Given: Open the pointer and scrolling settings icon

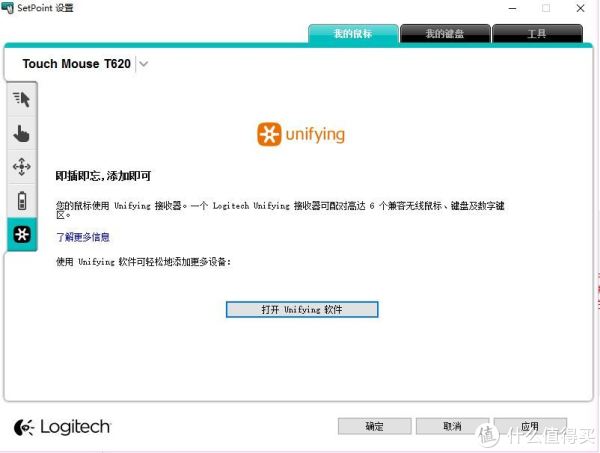Looking at the screenshot, I should click(x=22, y=99).
